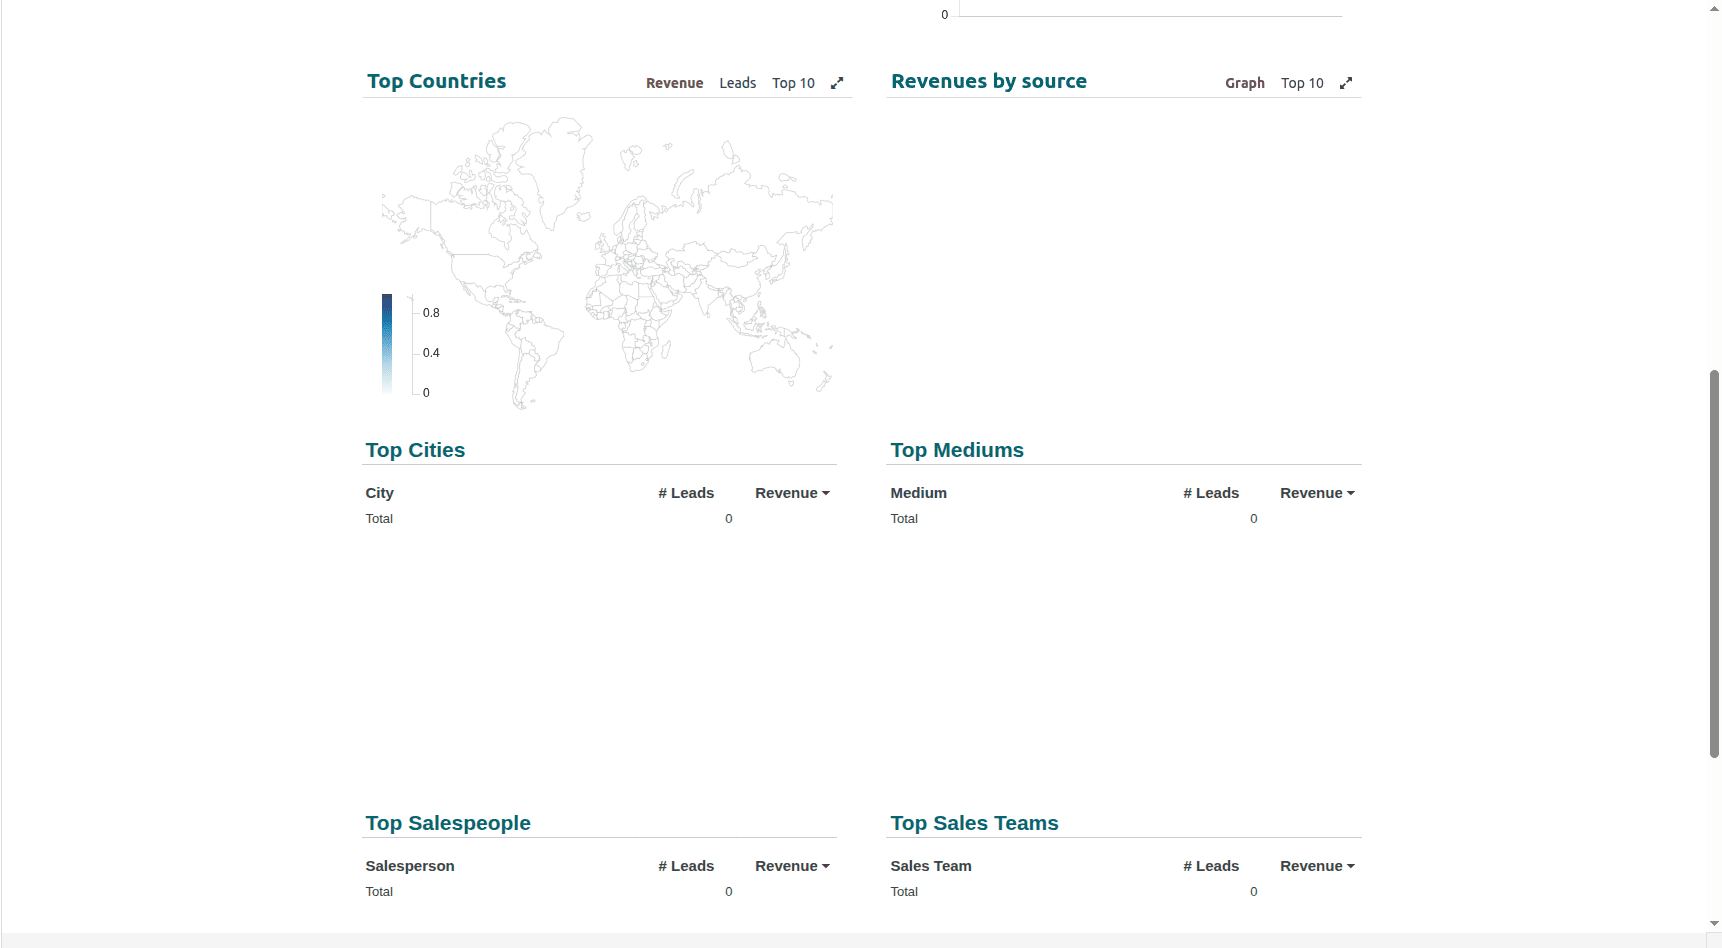Click # Leads column in Top Mediums

(1211, 493)
